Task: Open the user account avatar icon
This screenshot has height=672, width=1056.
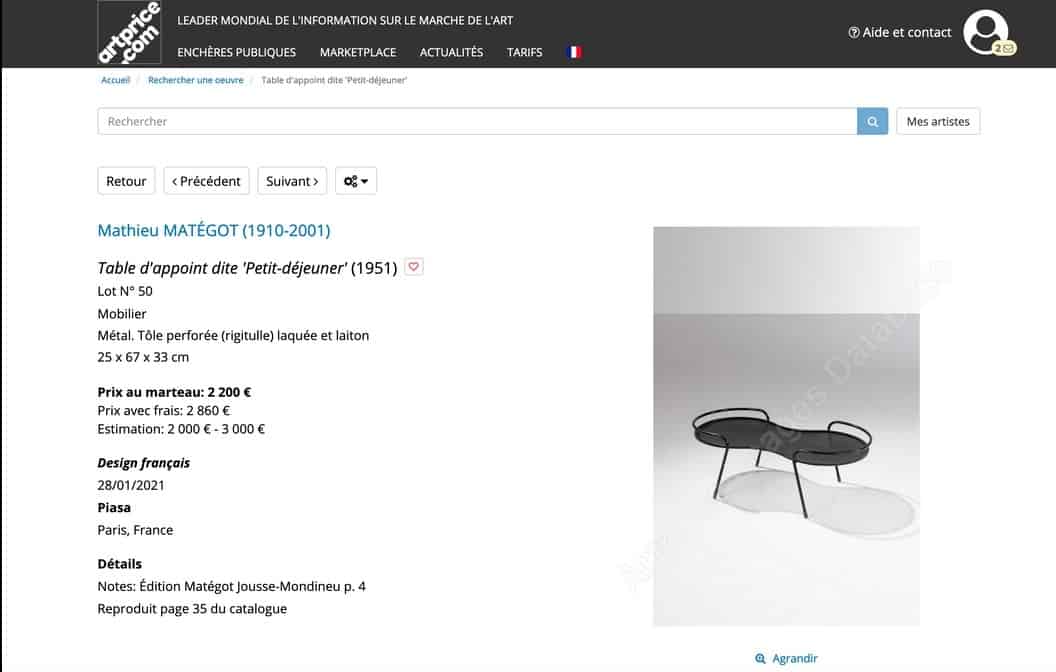Action: click(x=985, y=31)
